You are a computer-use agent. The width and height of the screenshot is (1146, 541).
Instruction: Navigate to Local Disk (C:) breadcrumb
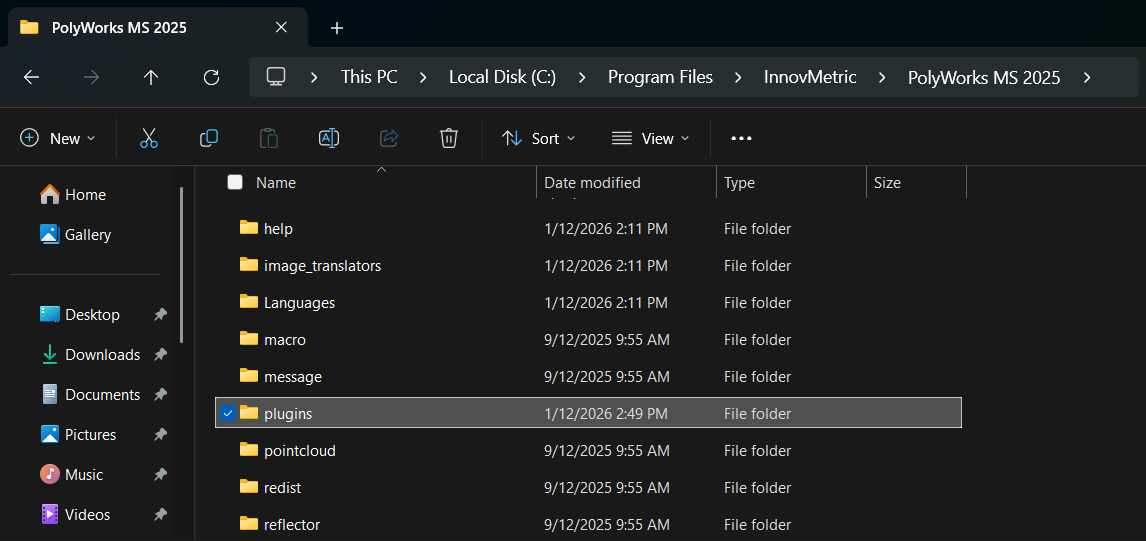[x=503, y=77]
